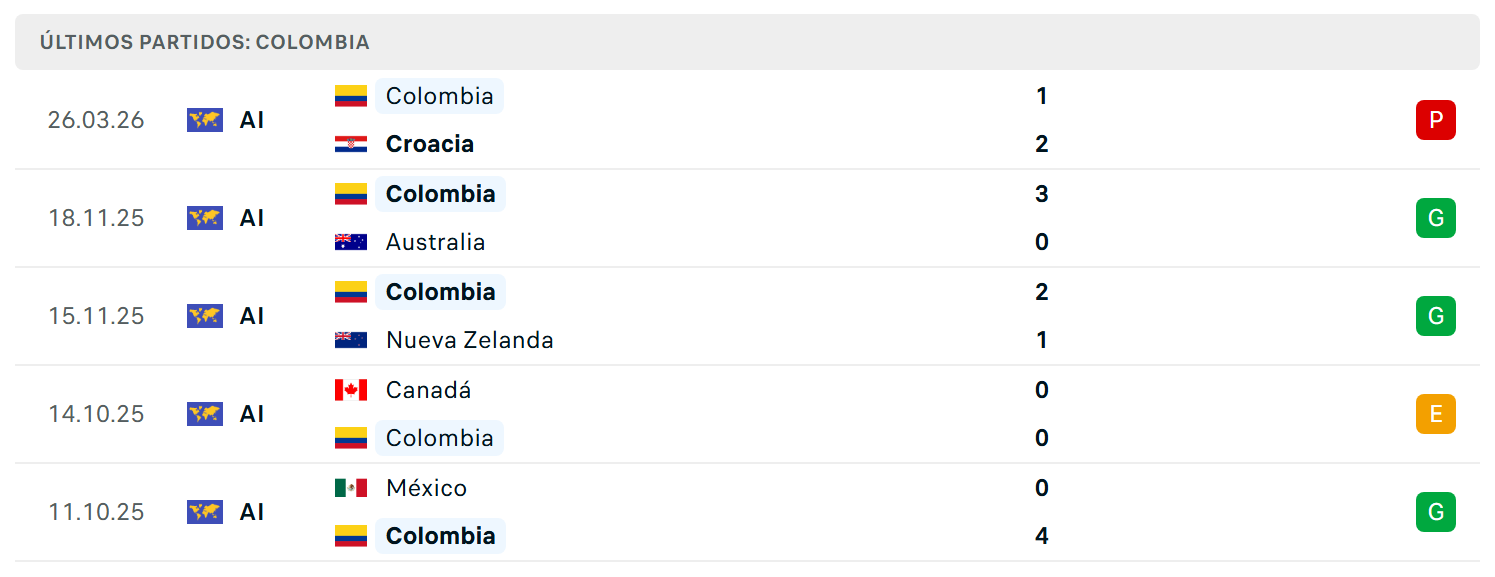Open the Nueva Zelanda team link
This screenshot has height=577, width=1495.
[470, 340]
